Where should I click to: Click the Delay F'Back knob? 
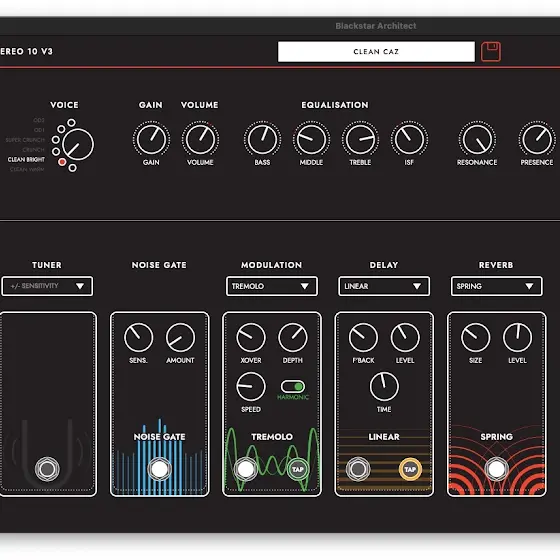(363, 338)
